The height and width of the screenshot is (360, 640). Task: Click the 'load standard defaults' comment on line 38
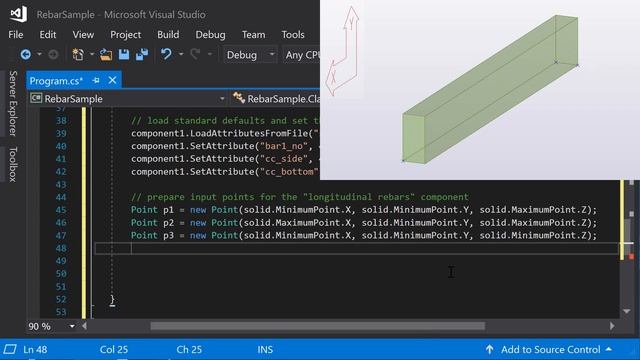[225, 121]
